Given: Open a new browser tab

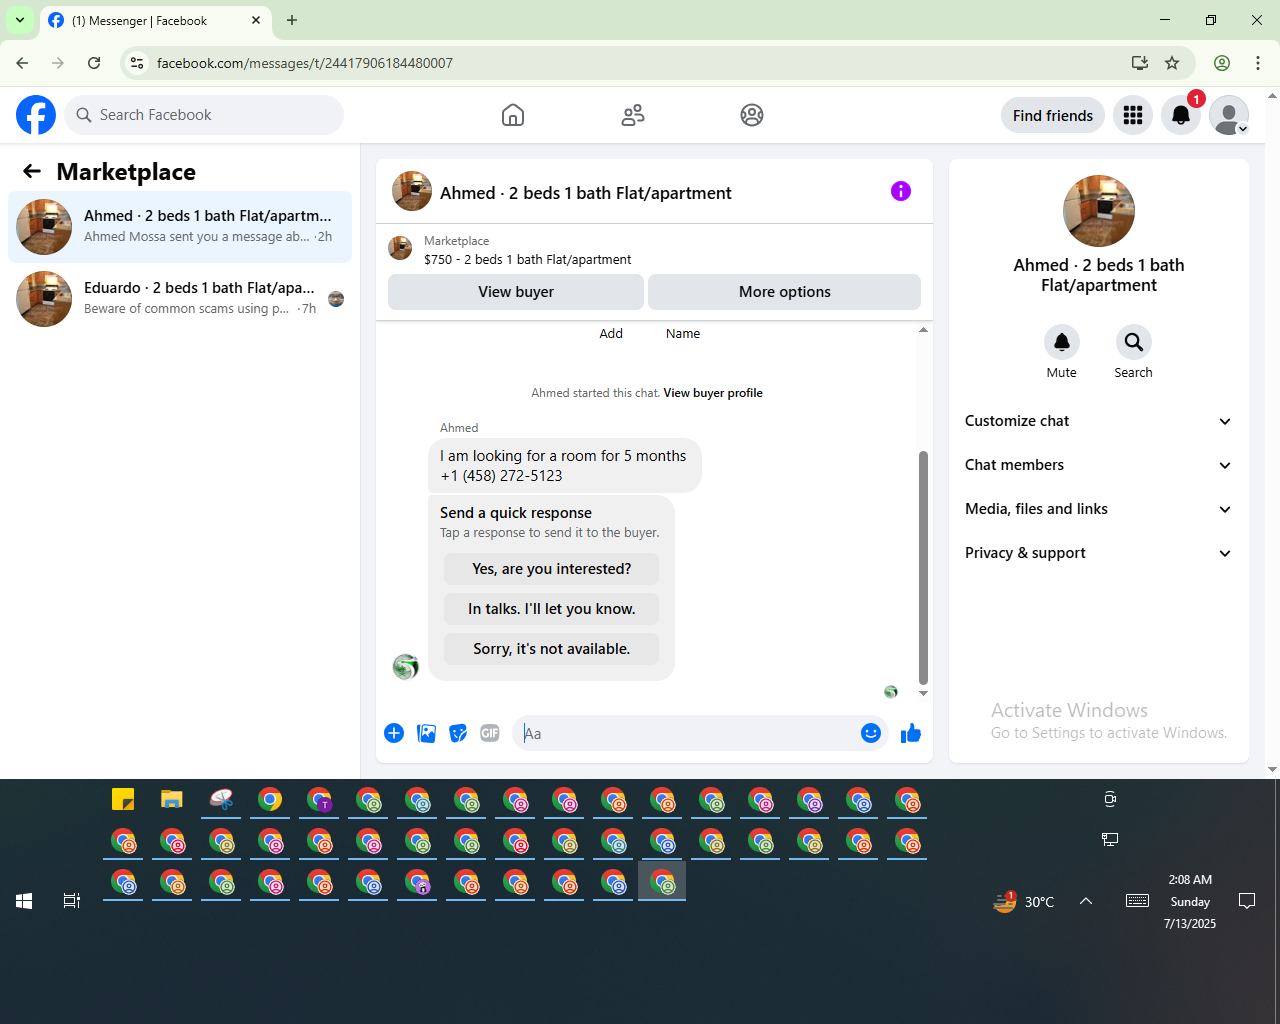Looking at the screenshot, I should (292, 20).
